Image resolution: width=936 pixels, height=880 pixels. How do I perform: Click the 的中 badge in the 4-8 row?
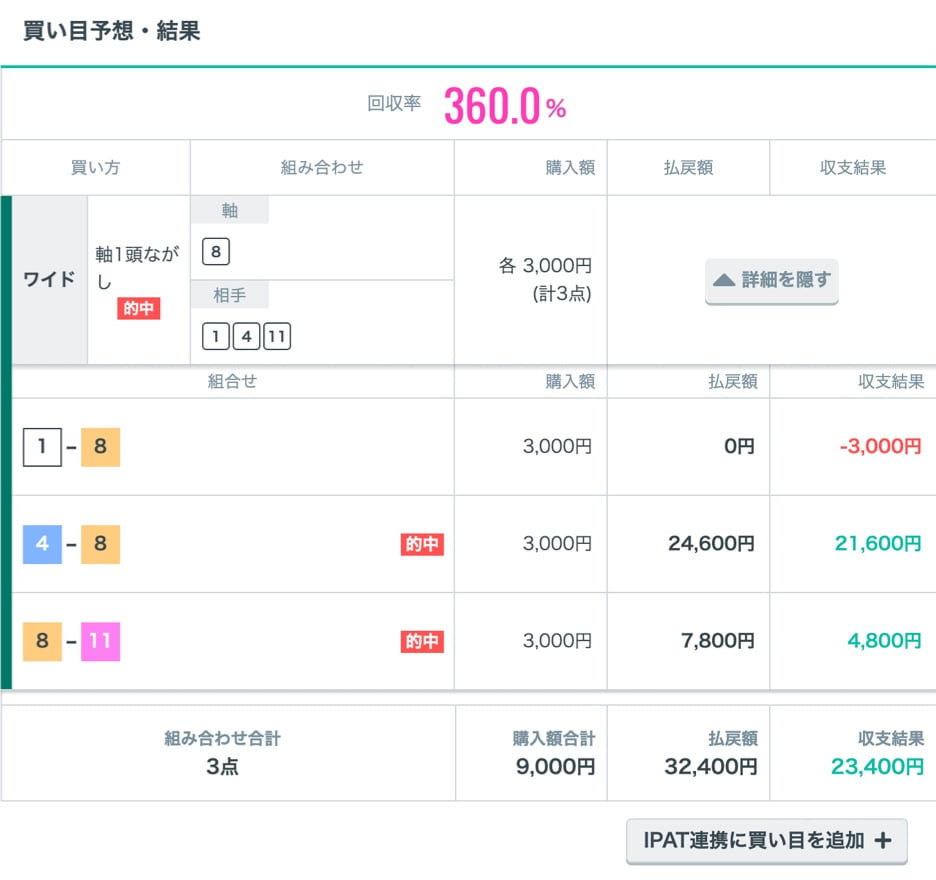[x=422, y=545]
